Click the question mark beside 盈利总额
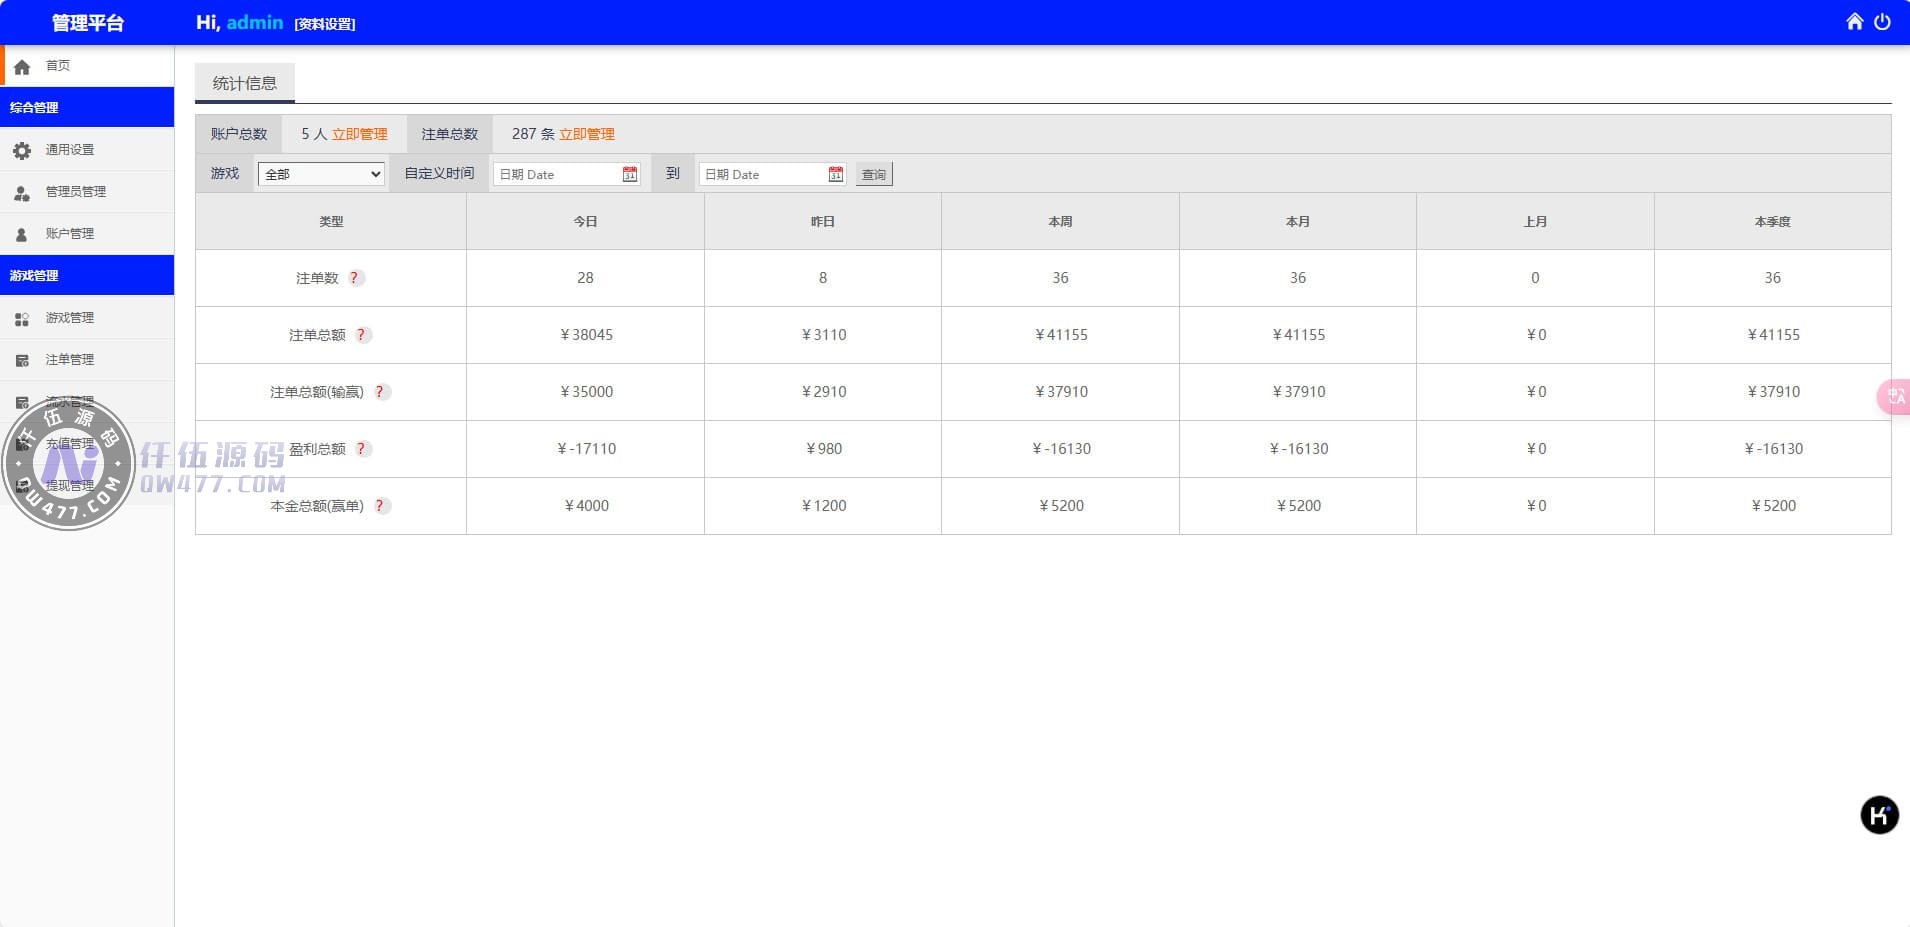The height and width of the screenshot is (927, 1910). [362, 449]
